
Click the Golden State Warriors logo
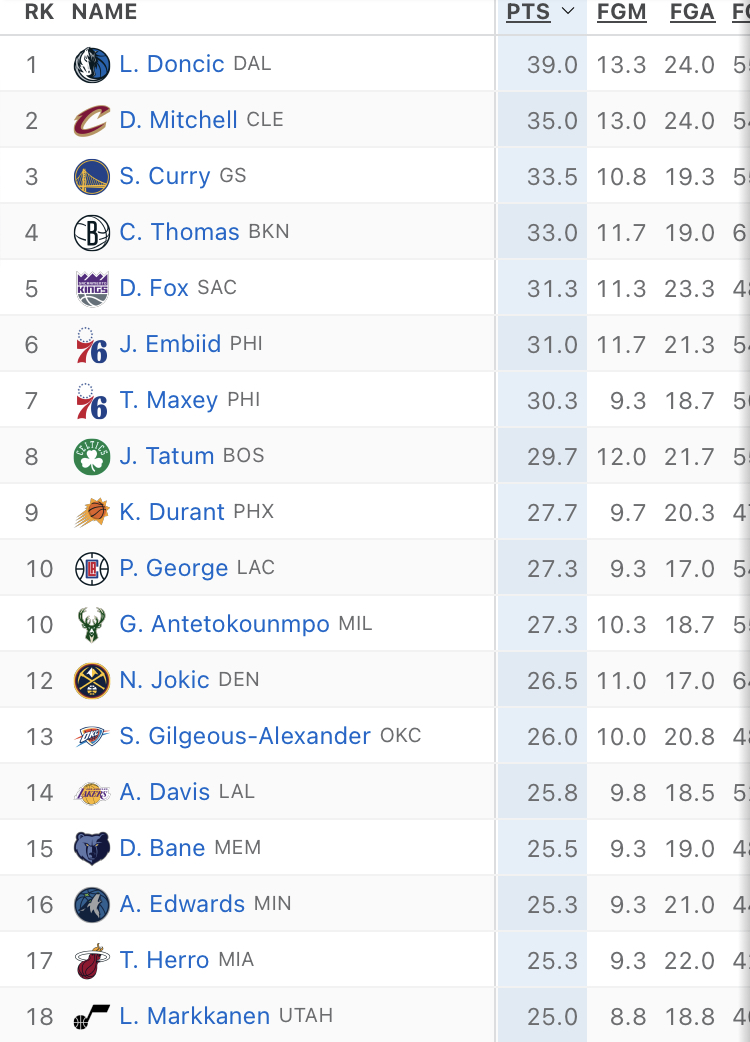click(92, 177)
